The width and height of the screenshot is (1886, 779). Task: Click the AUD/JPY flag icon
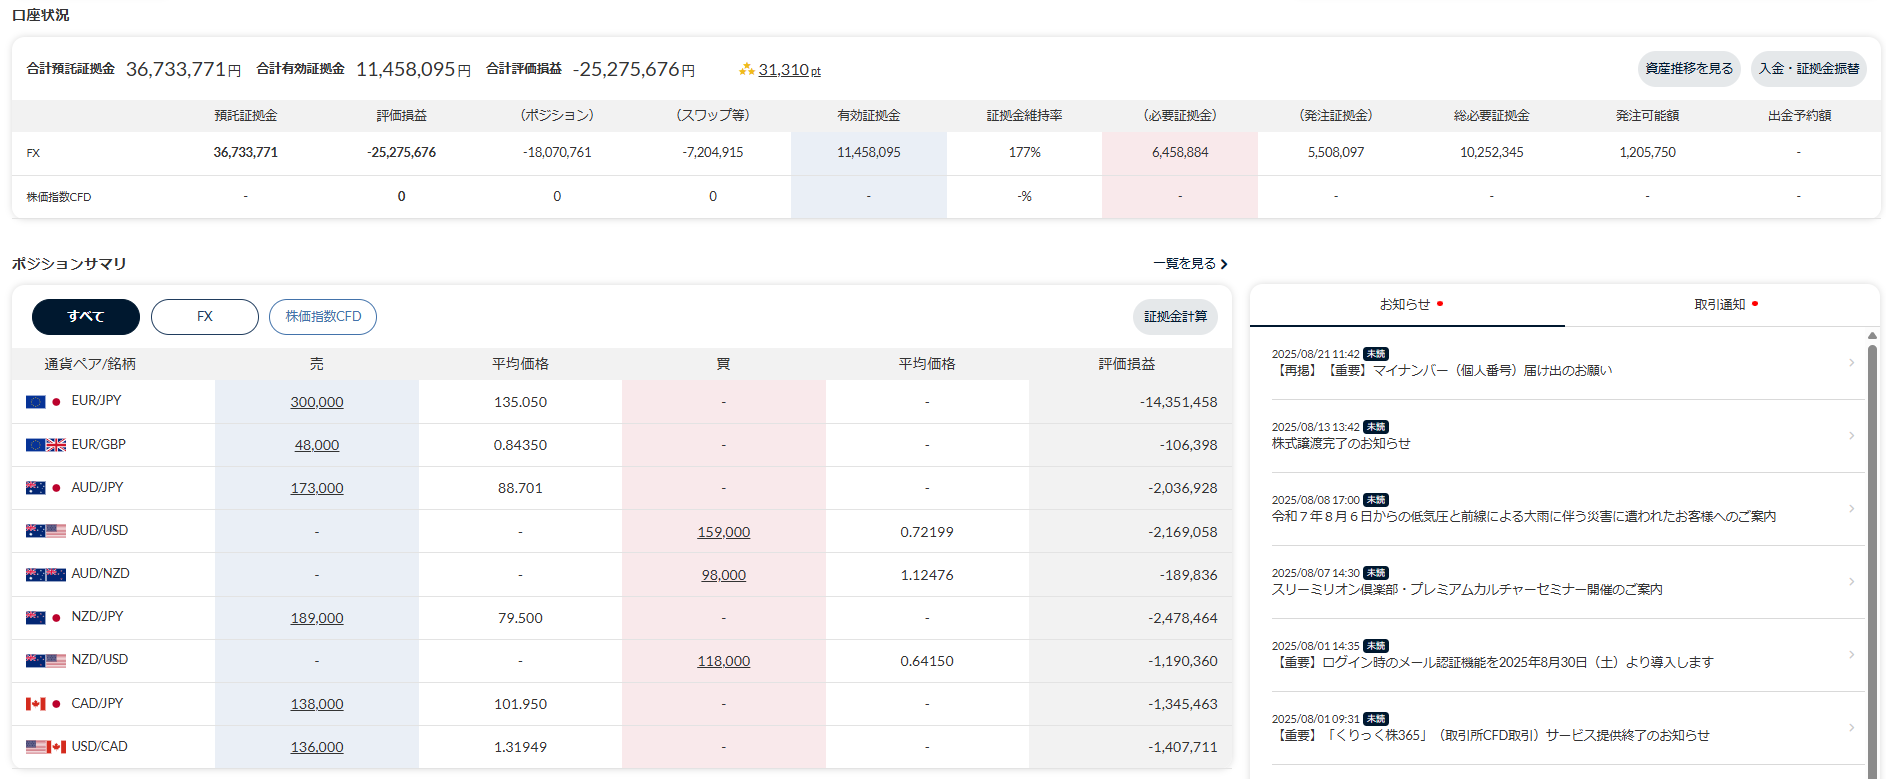pyautogui.click(x=44, y=488)
